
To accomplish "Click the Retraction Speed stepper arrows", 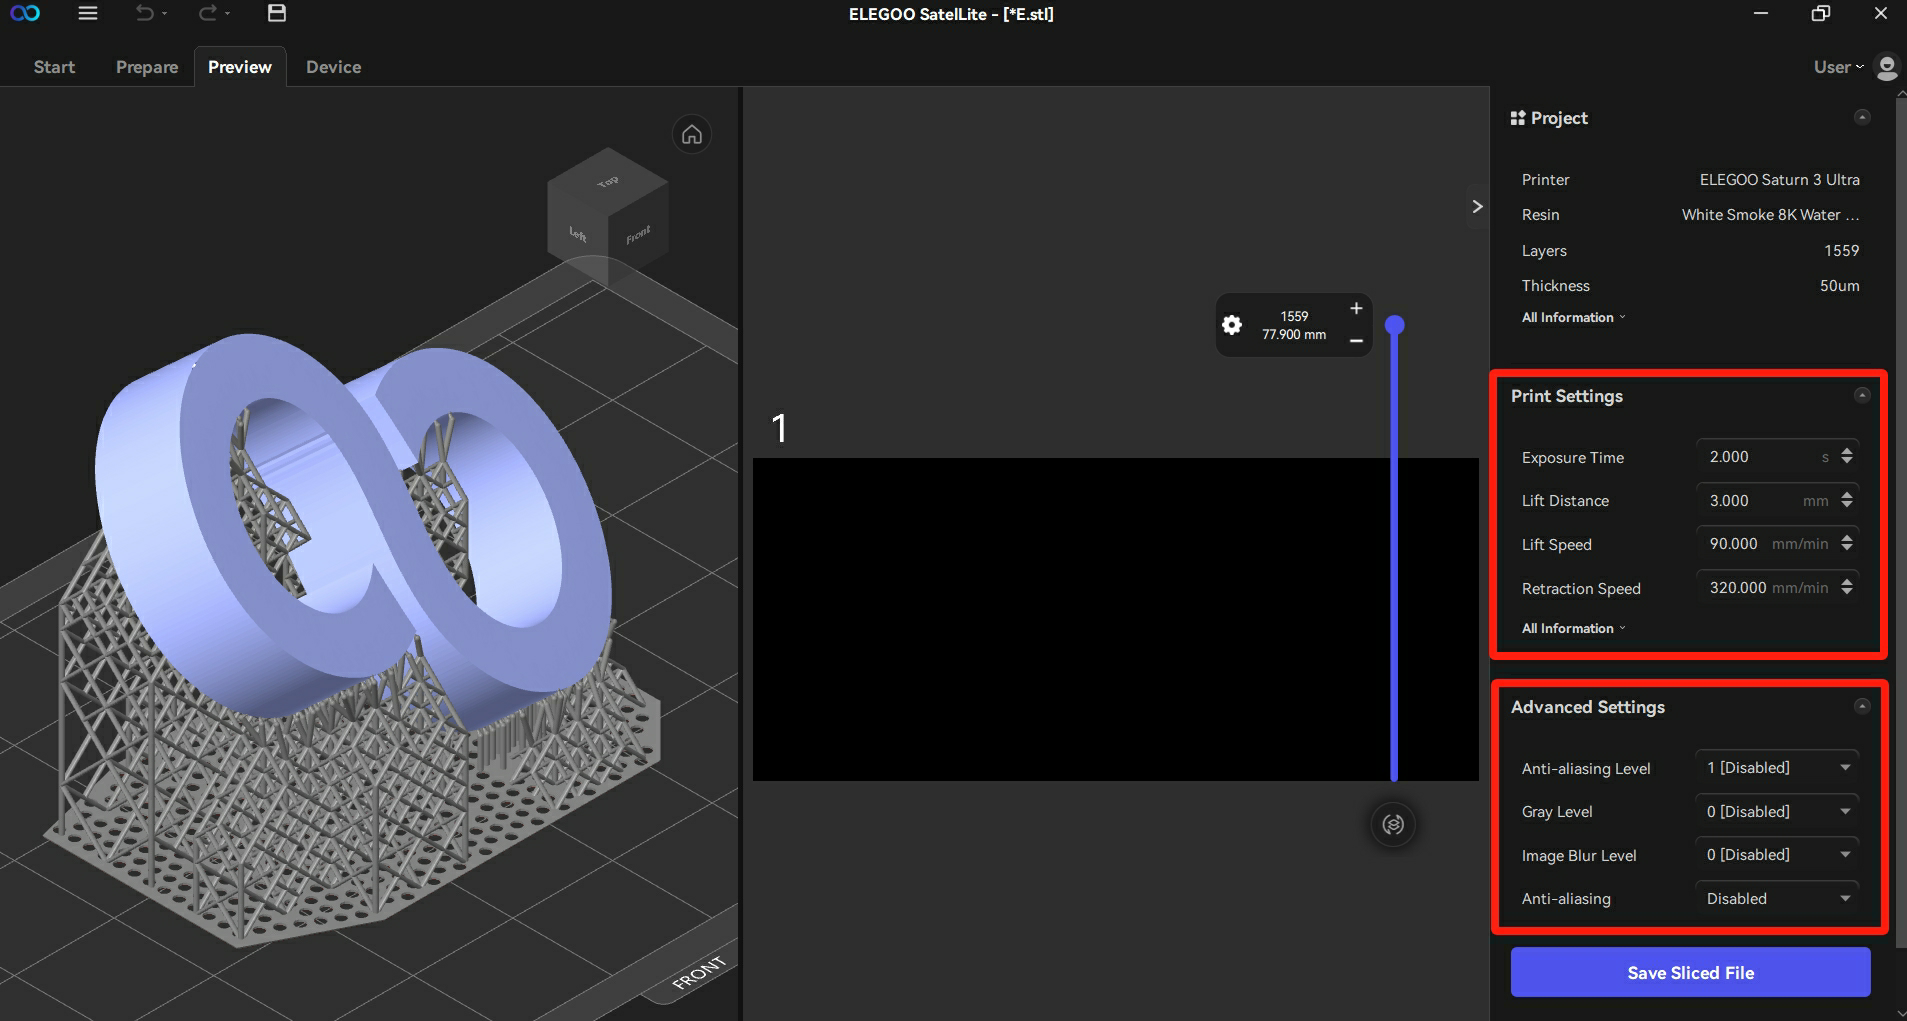I will click(1847, 587).
